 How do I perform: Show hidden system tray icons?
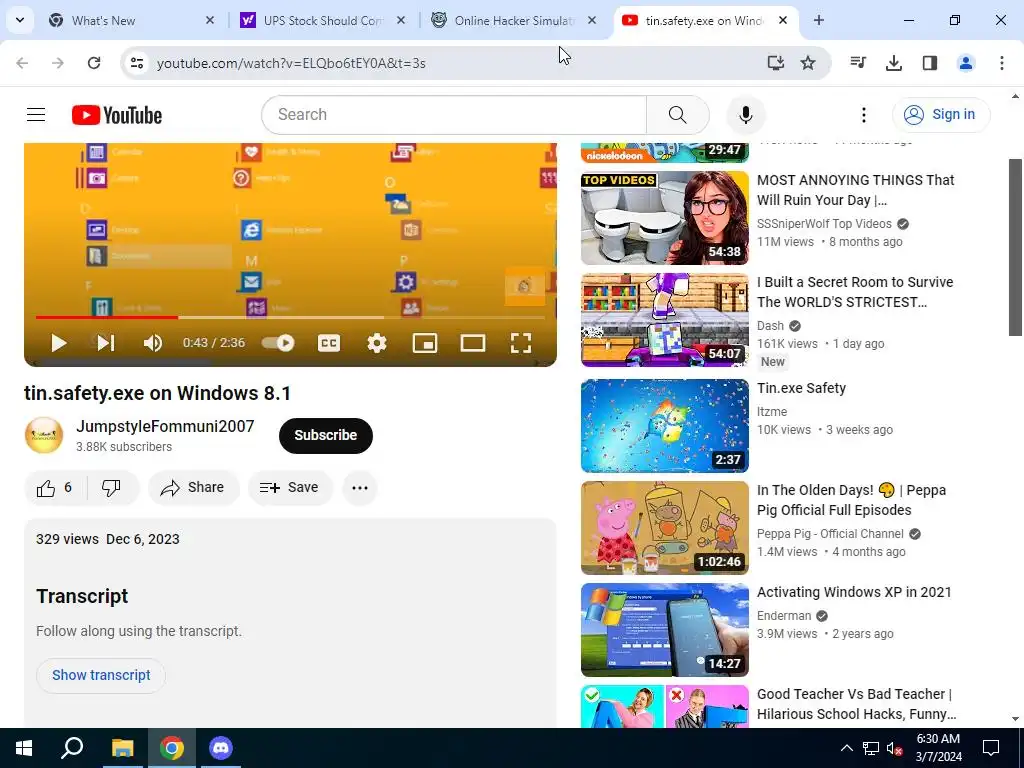click(846, 748)
